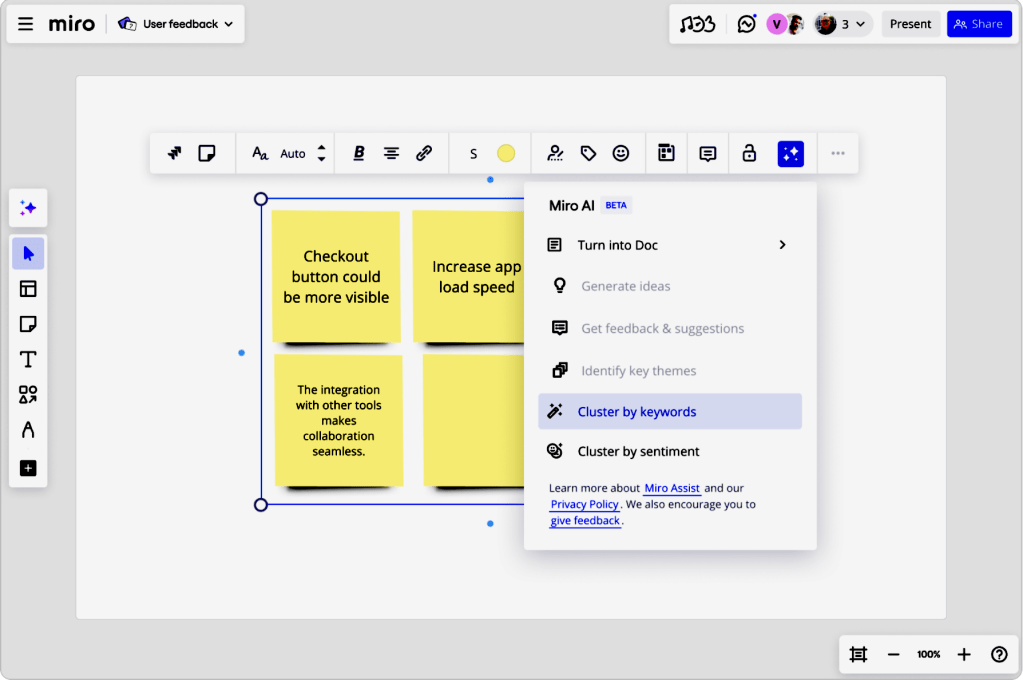Image resolution: width=1023 pixels, height=680 pixels.
Task: Select the Checkout button sticky note
Action: tap(336, 277)
